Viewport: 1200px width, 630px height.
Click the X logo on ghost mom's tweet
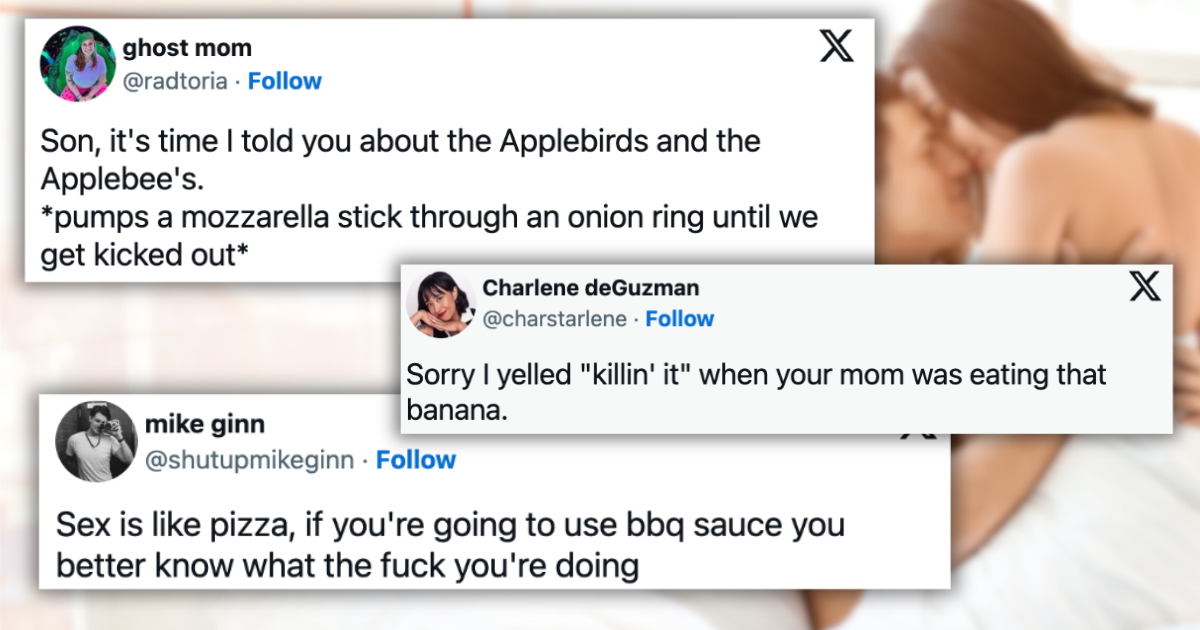tap(837, 46)
